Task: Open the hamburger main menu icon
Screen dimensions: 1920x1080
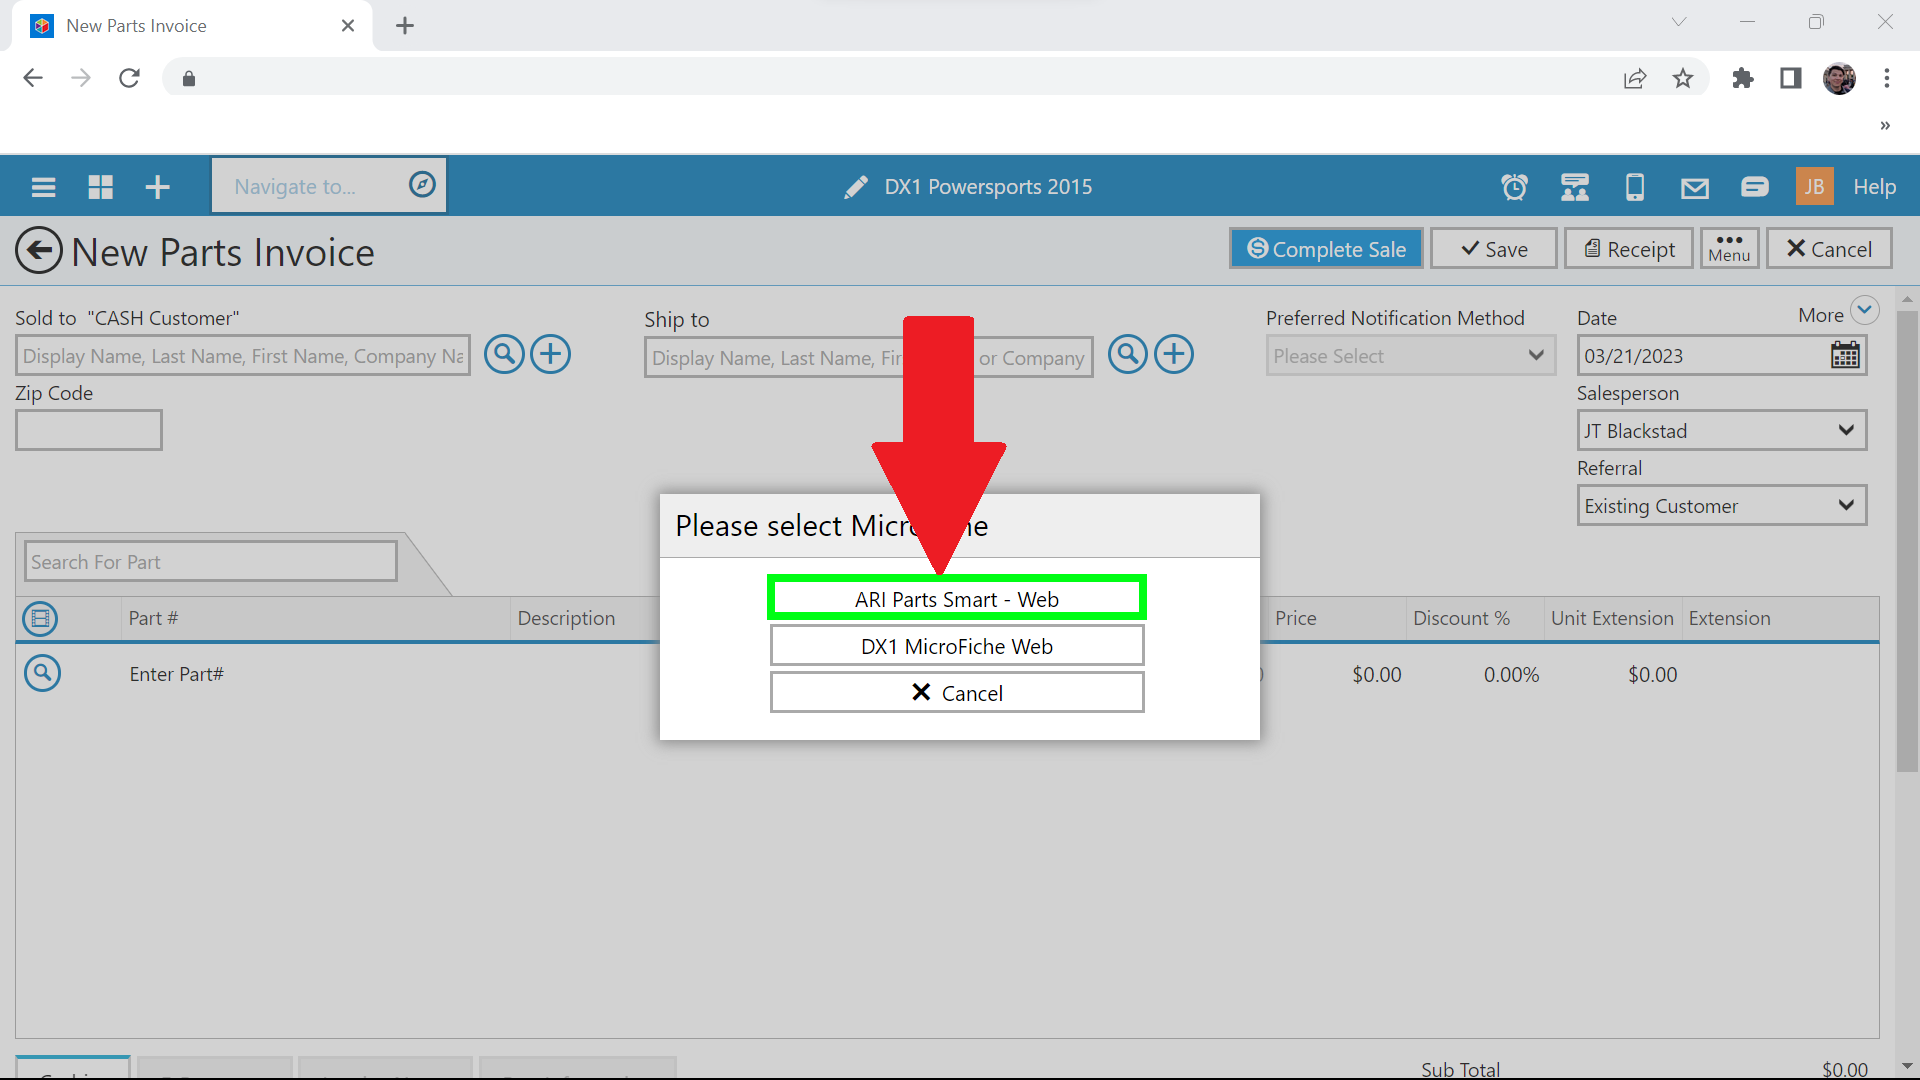Action: [43, 187]
